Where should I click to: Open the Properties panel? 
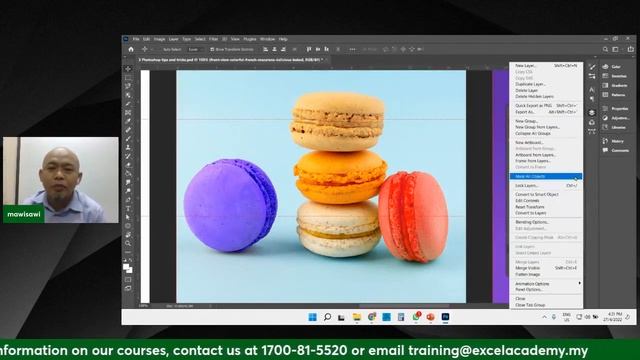click(x=616, y=109)
